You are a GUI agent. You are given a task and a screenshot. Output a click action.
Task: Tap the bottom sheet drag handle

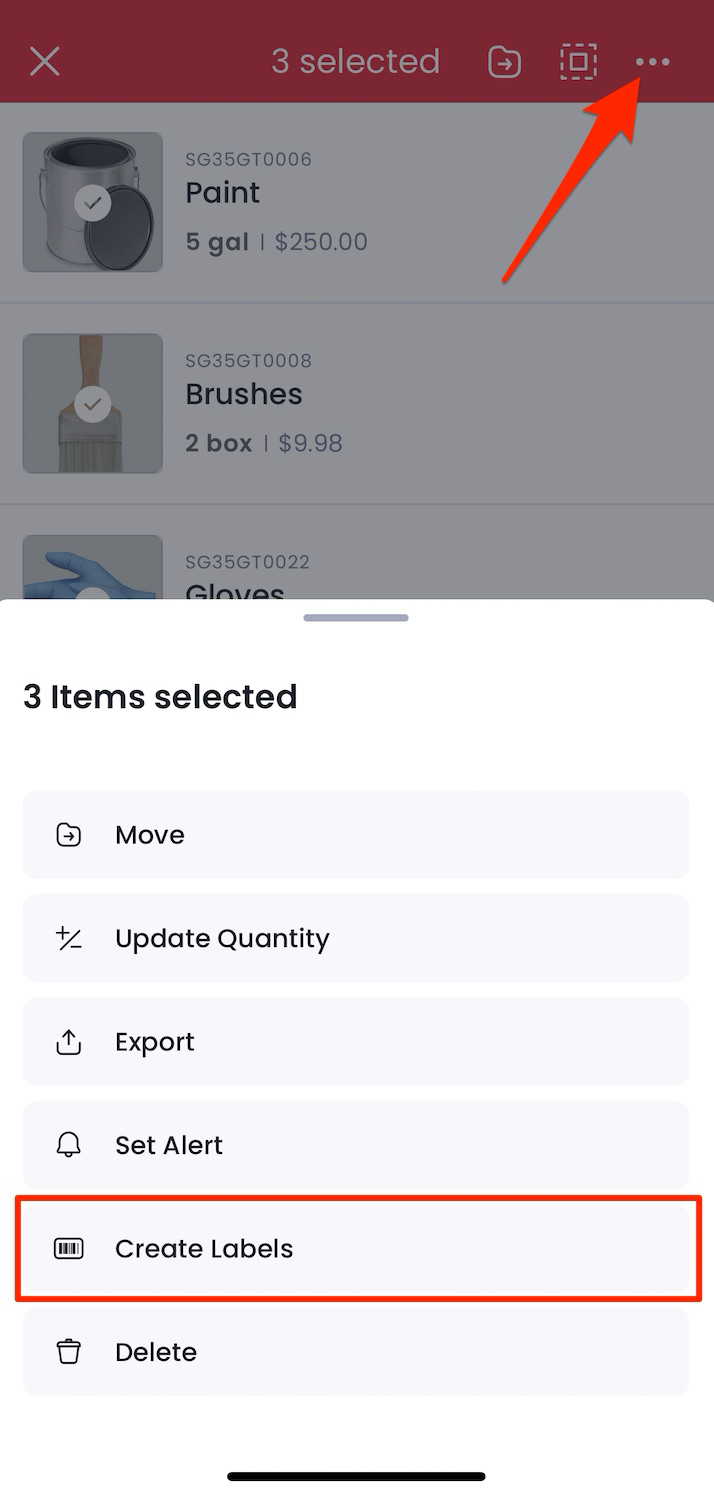click(x=356, y=618)
